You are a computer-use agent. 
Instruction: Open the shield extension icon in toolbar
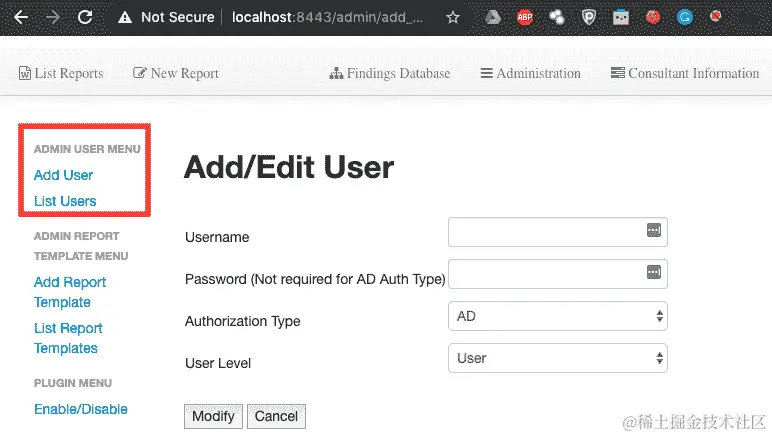pyautogui.click(x=588, y=18)
